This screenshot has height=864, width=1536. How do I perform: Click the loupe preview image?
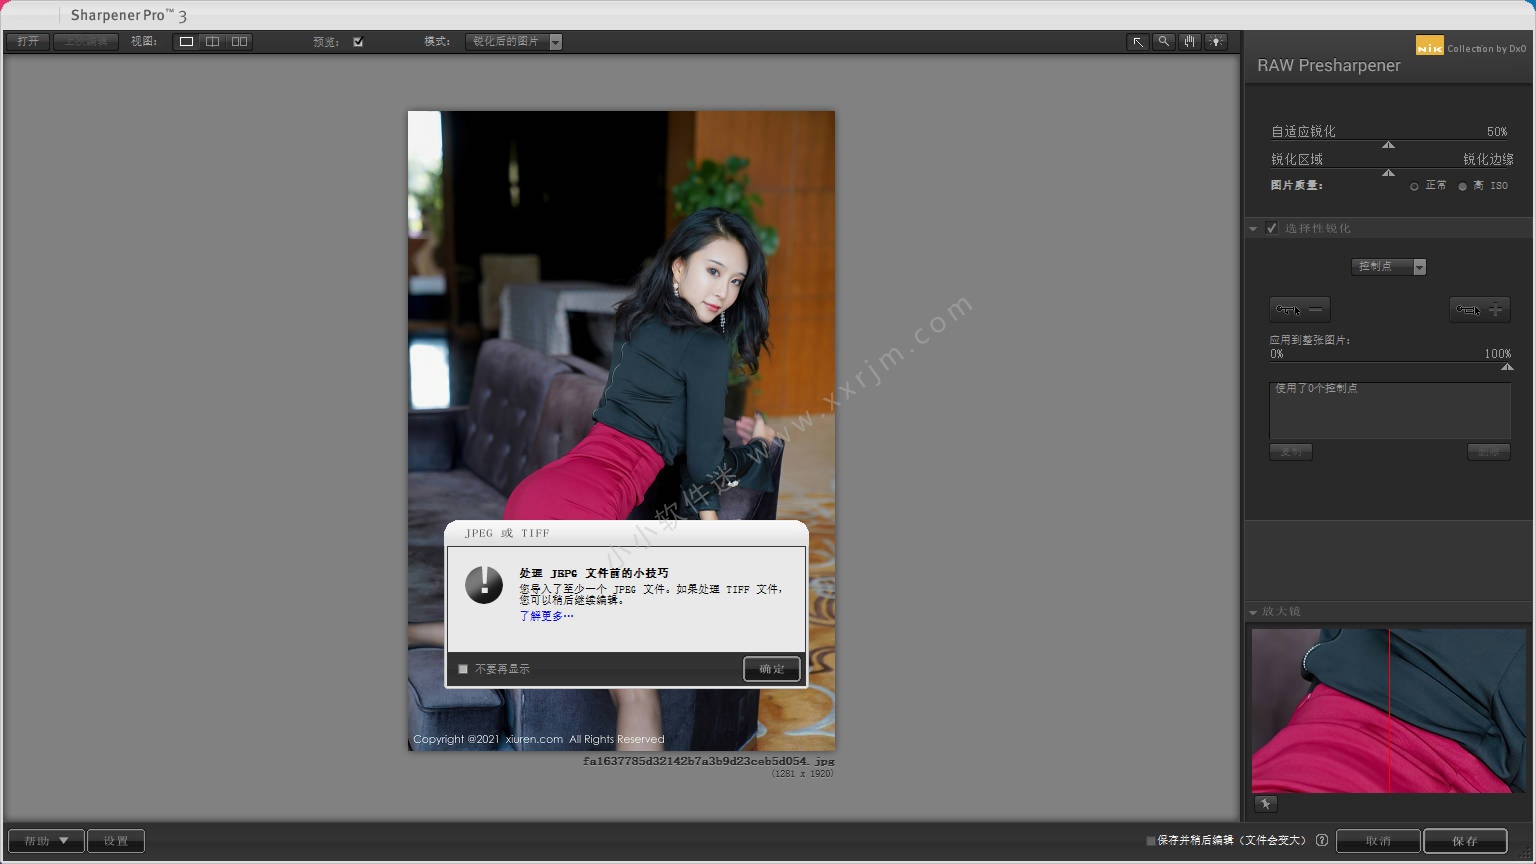pyautogui.click(x=1389, y=711)
